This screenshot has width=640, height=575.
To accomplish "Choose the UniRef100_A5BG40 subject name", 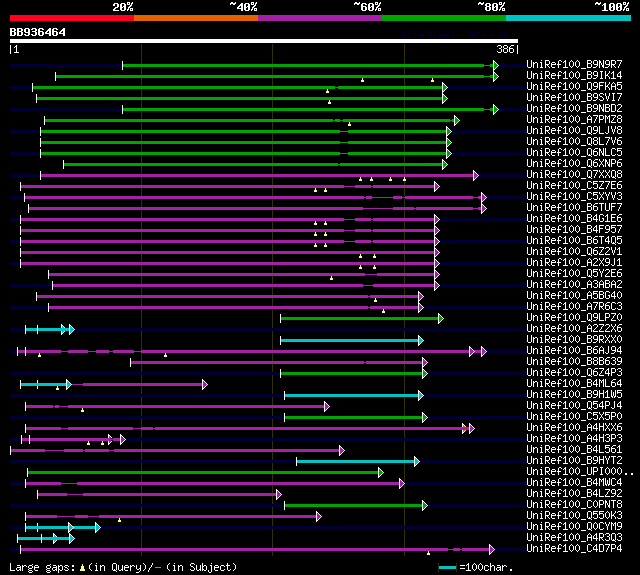I will point(574,296).
